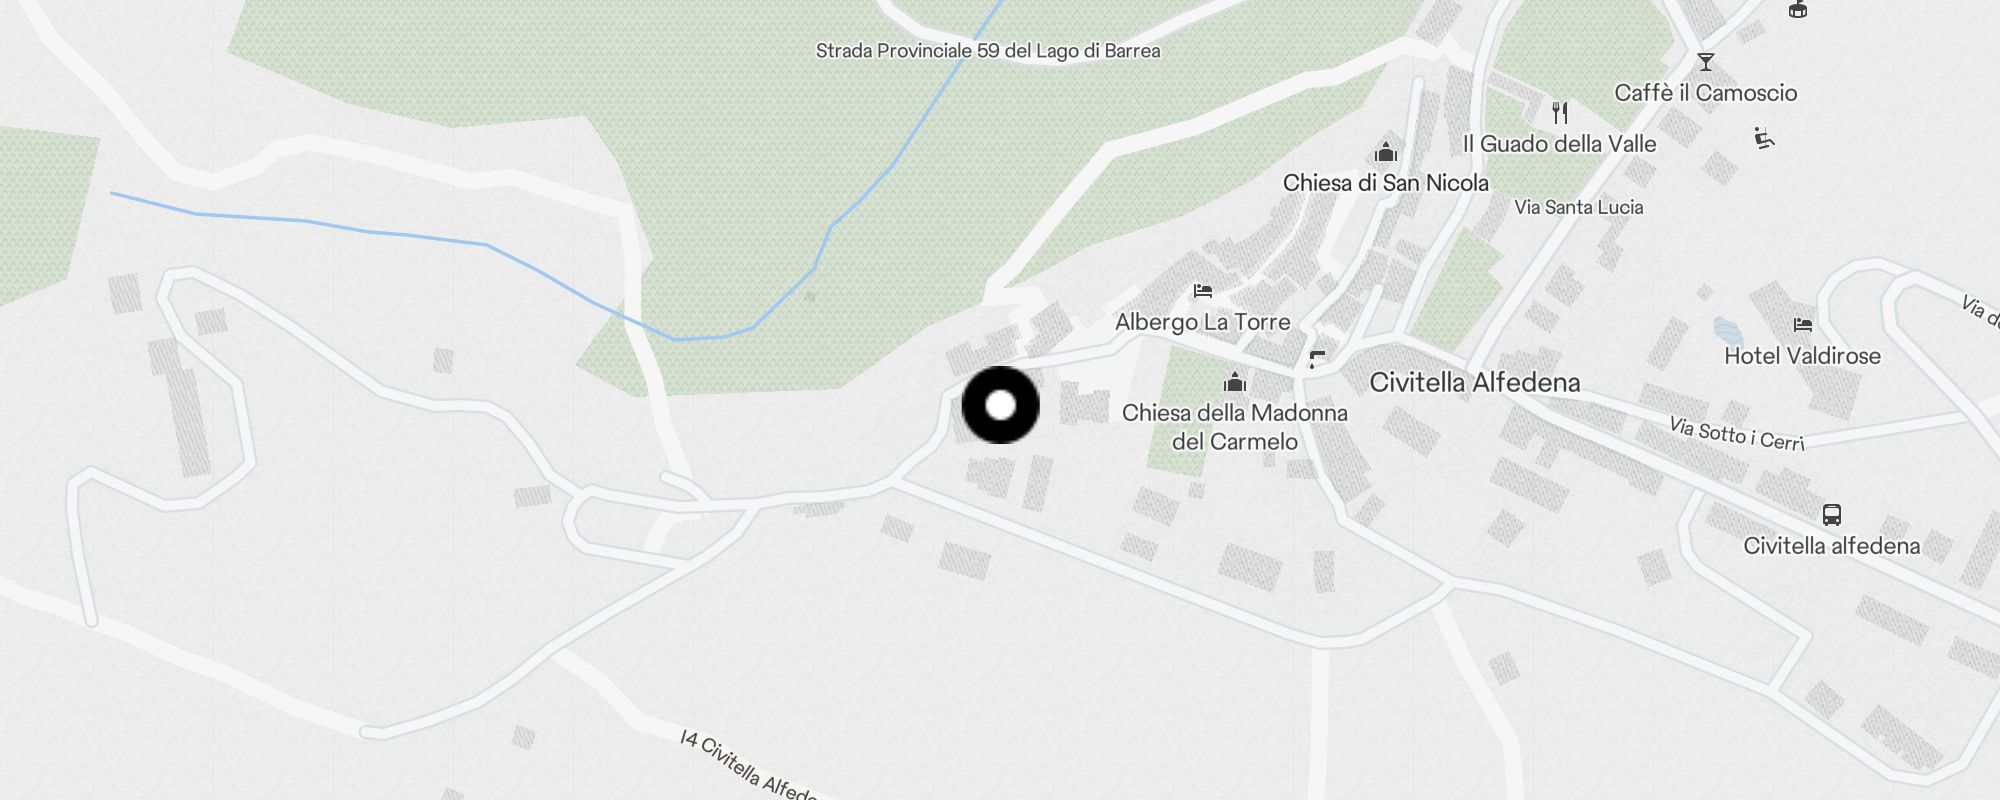This screenshot has height=800, width=2000.
Task: Click the Caffè il Camoscio label
Action: point(1706,93)
